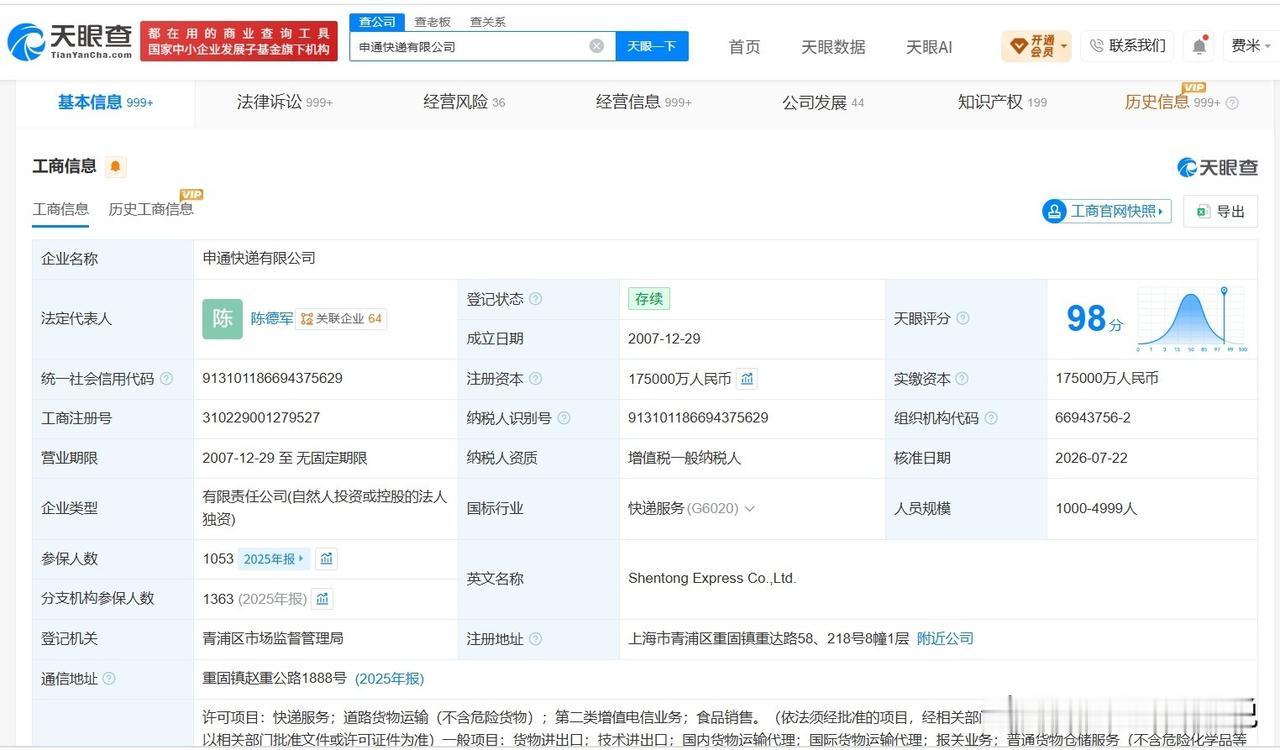
Task: Open the 经营风险 tab
Action: point(464,102)
